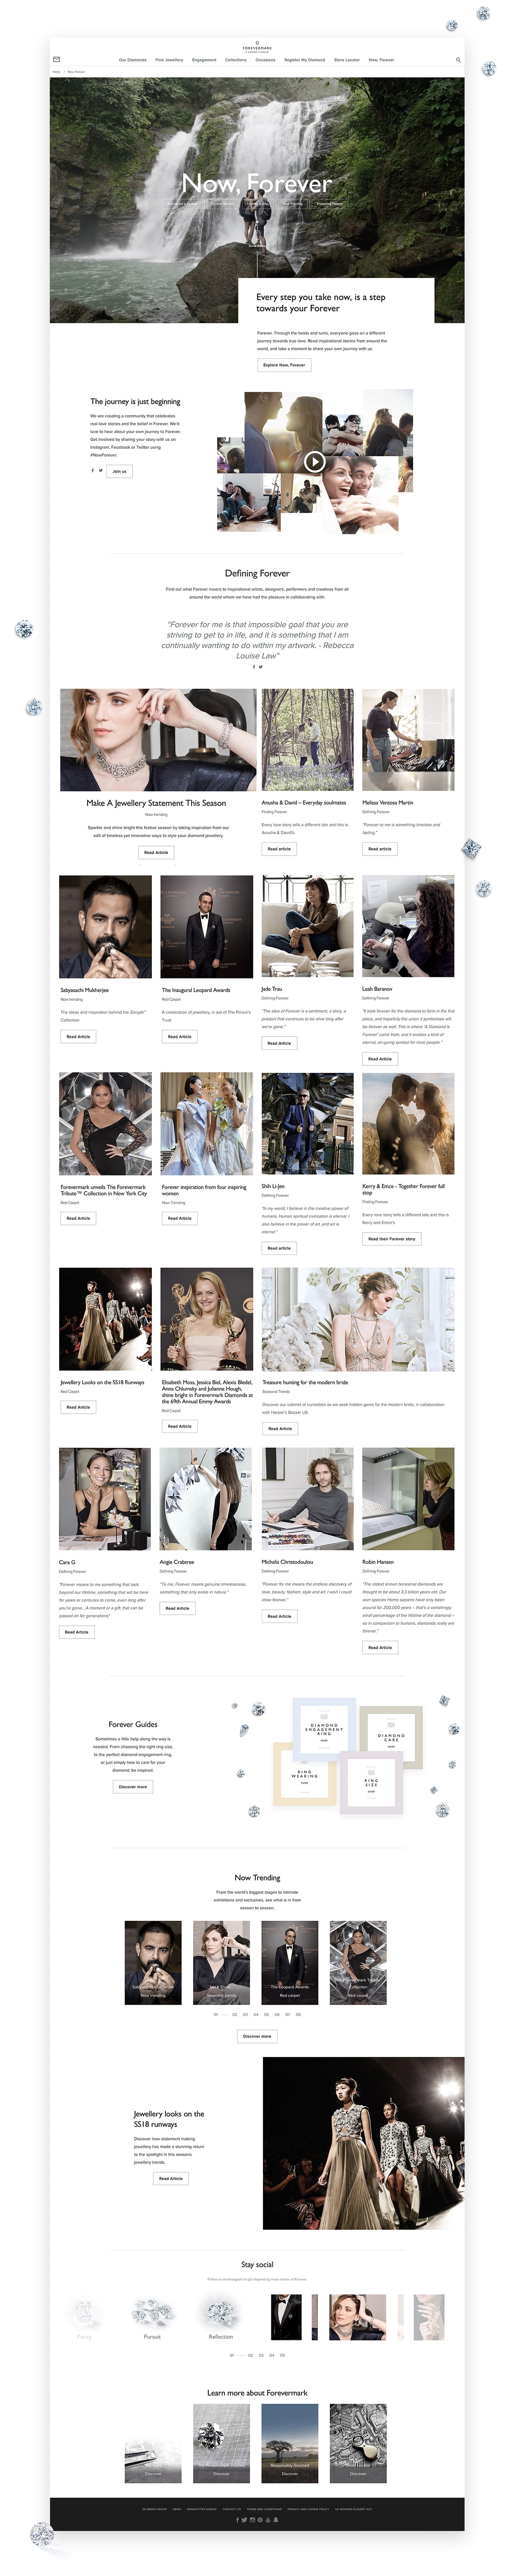Image resolution: width=514 pixels, height=2576 pixels.
Task: Open the search magnifier icon in header
Action: 458,59
